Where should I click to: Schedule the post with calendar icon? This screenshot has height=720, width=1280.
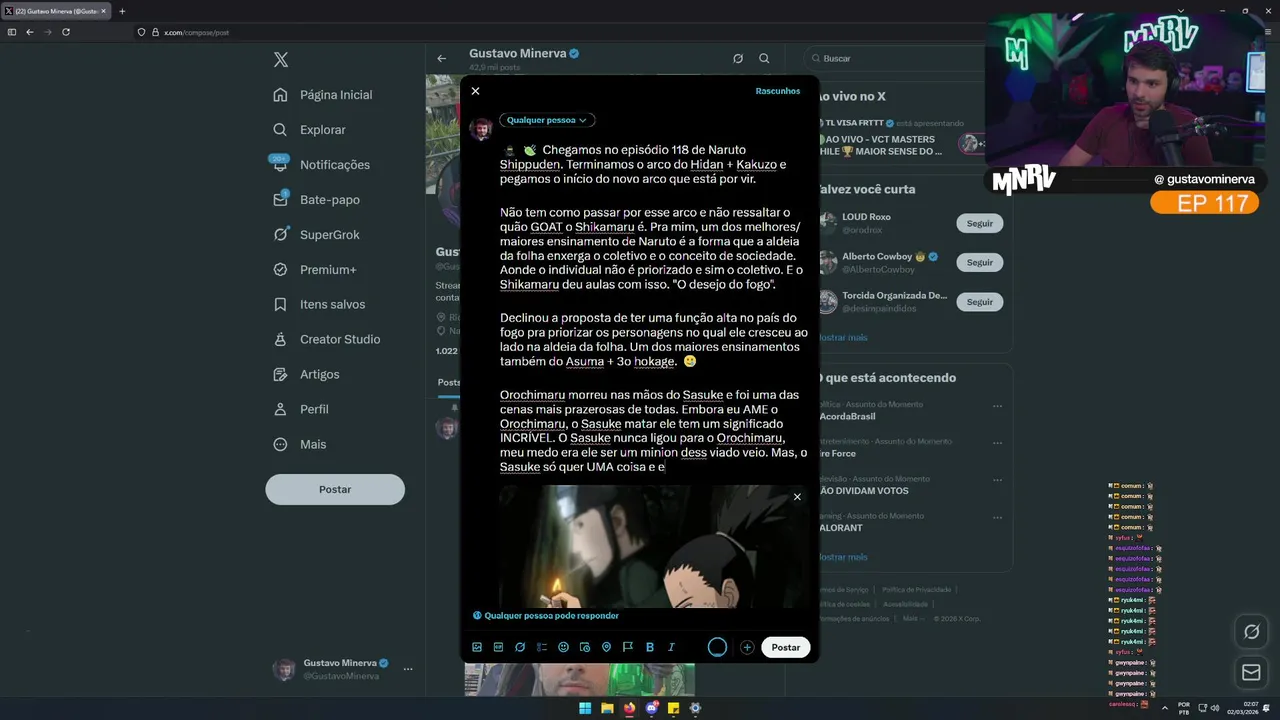point(585,647)
